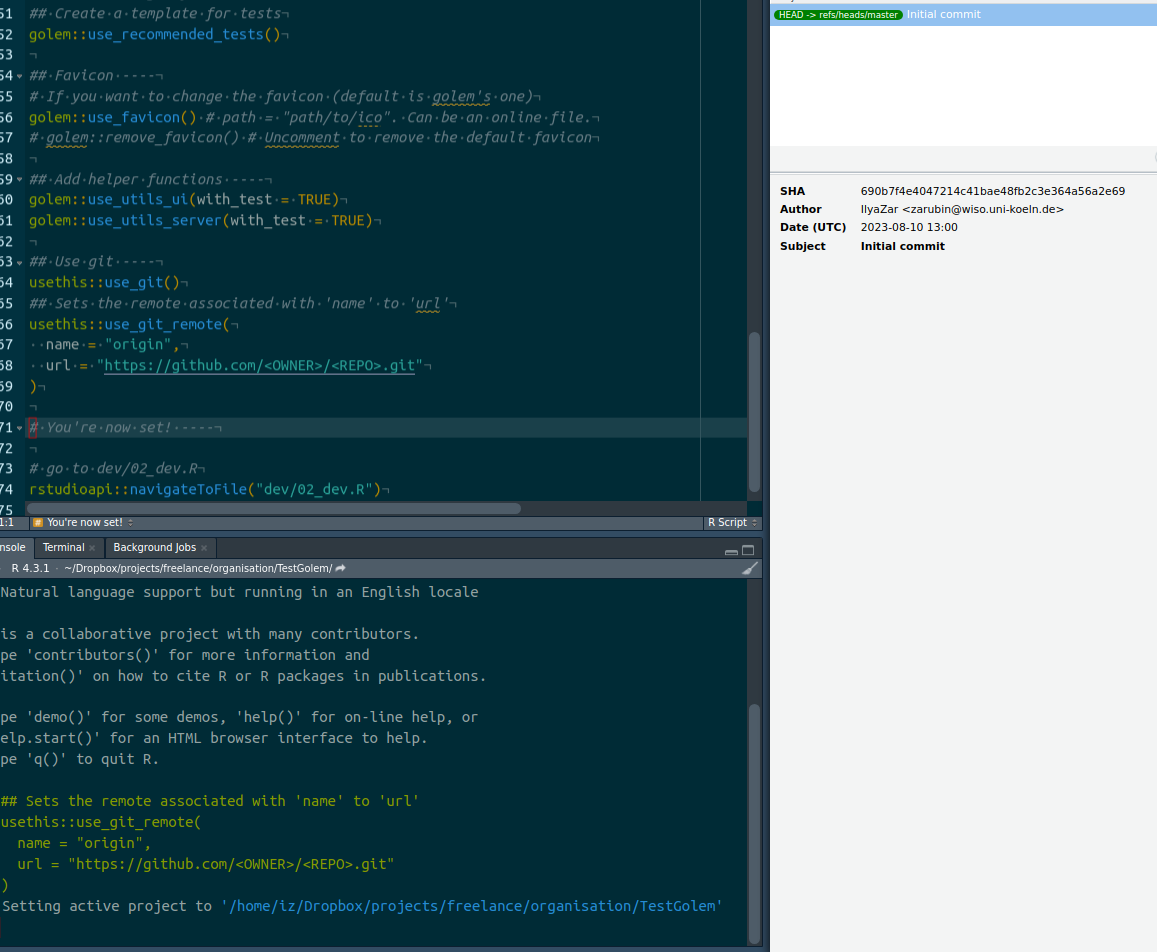Clear the console using the broom icon
1157x952 pixels.
pyautogui.click(x=750, y=568)
